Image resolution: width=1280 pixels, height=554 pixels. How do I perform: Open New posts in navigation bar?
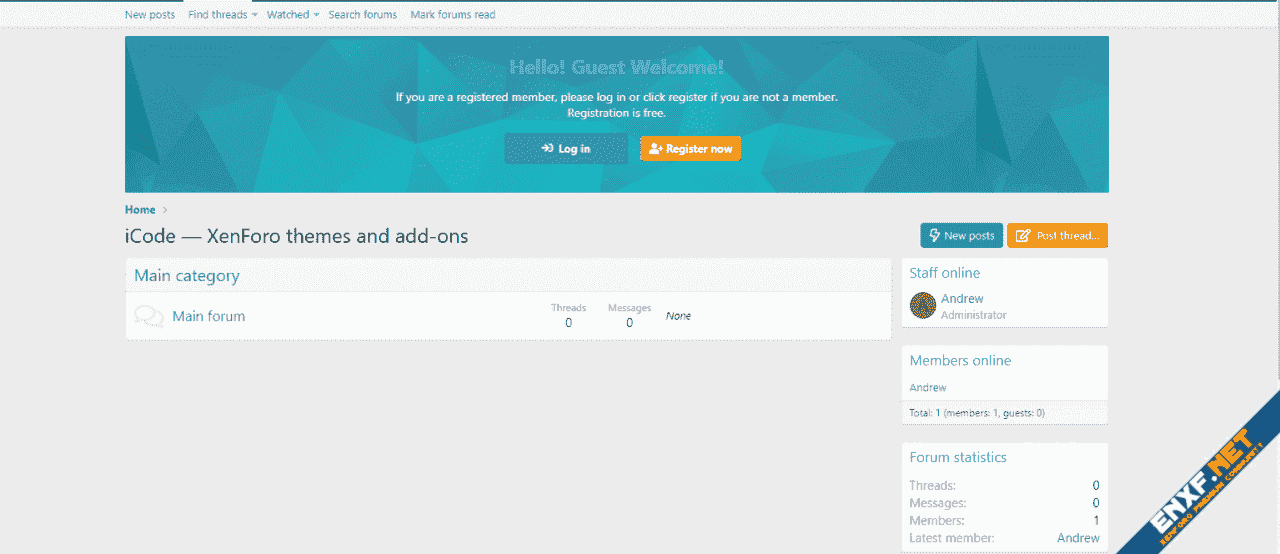pyautogui.click(x=149, y=15)
